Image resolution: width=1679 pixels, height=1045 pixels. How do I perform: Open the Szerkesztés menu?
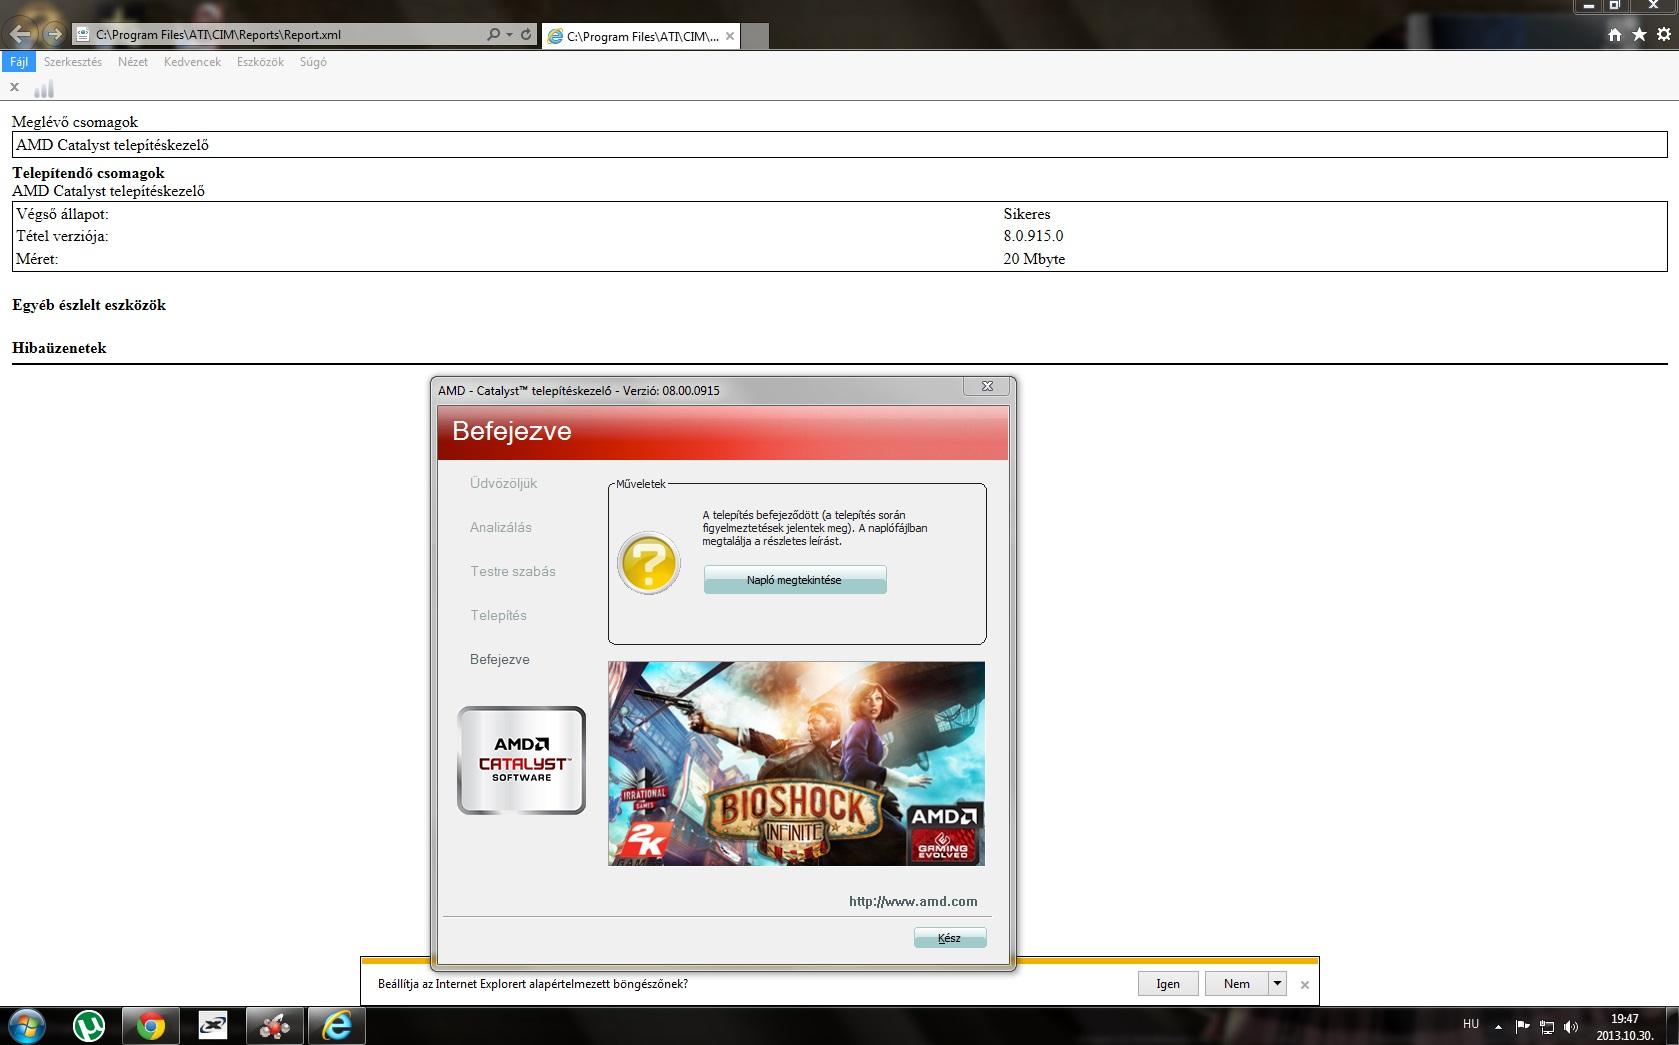click(x=73, y=62)
